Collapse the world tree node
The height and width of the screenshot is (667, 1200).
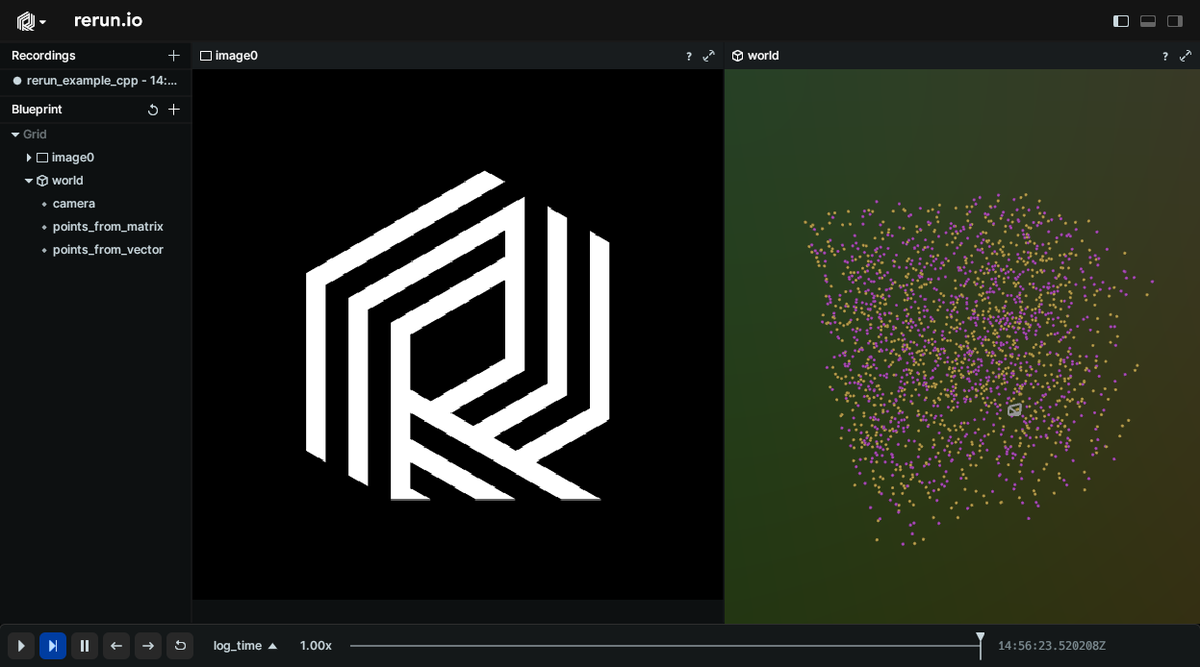tap(29, 181)
